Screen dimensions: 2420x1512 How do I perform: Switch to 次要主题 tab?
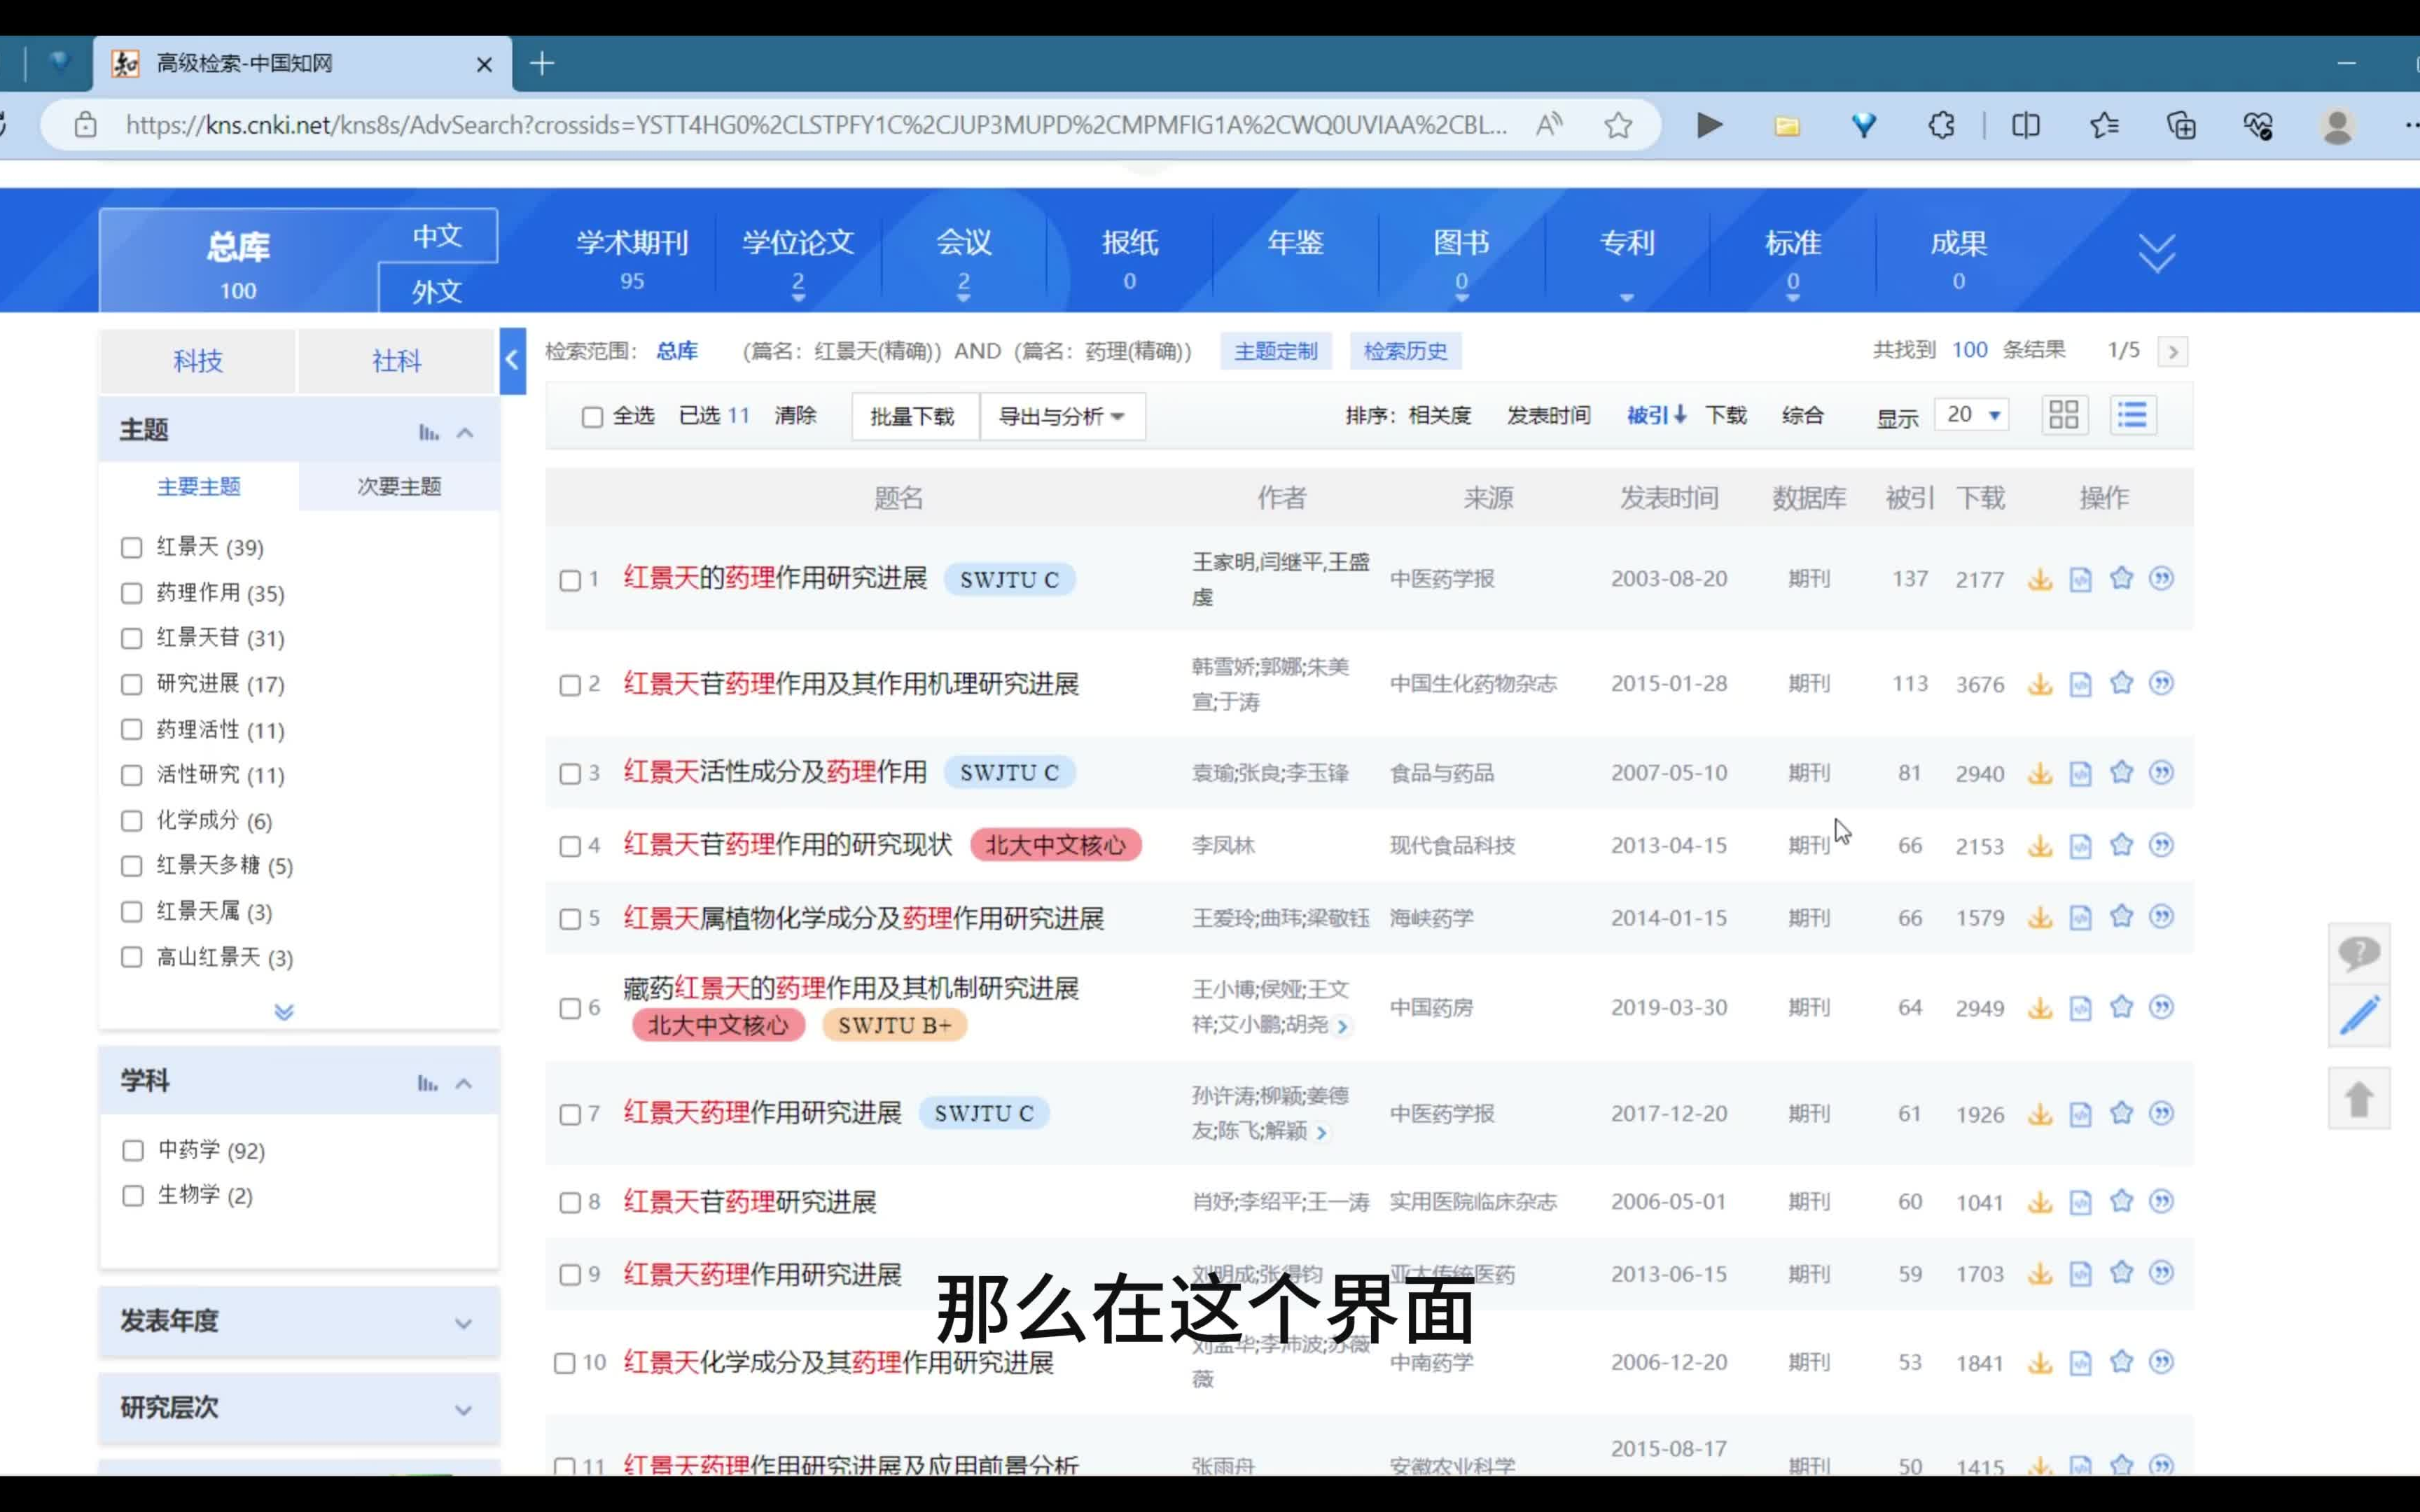(399, 487)
